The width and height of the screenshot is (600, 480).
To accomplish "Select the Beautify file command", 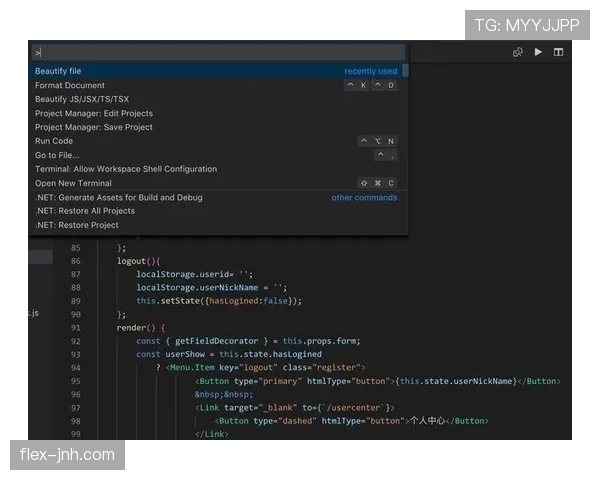I will tap(58, 71).
